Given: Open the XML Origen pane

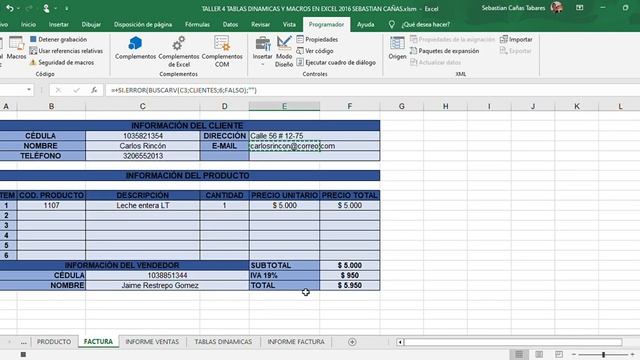Looking at the screenshot, I should (x=397, y=48).
